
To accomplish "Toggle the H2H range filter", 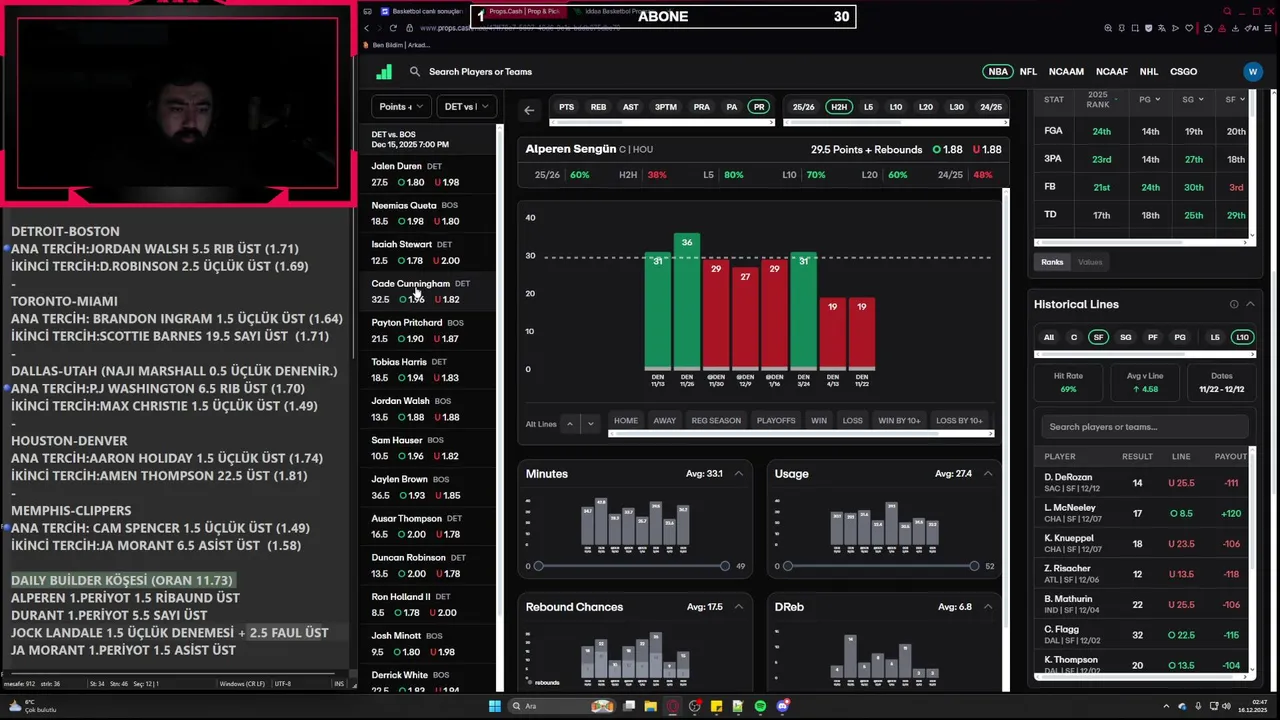I will pos(839,107).
